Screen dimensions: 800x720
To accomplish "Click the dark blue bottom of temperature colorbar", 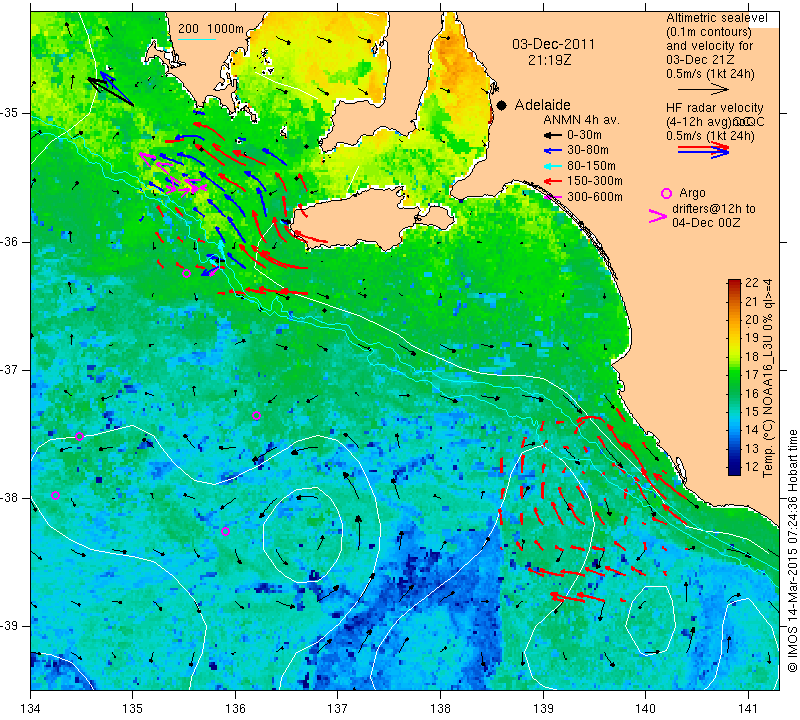I will pyautogui.click(x=734, y=471).
